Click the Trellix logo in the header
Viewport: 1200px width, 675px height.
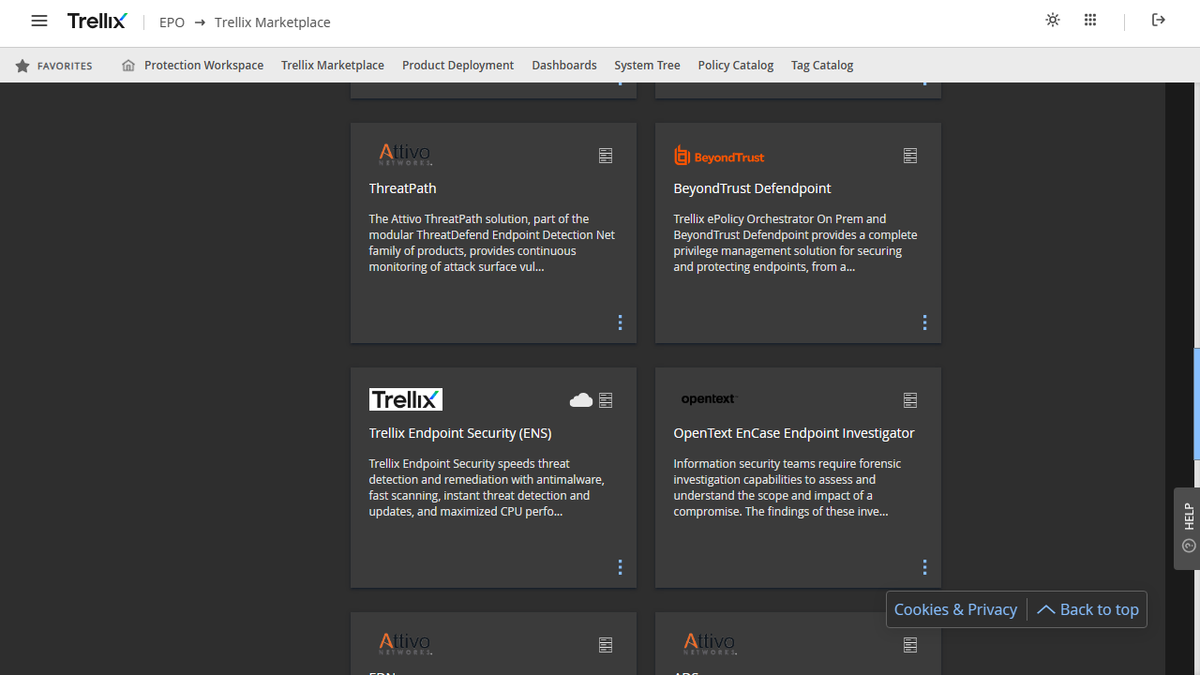pyautogui.click(x=97, y=19)
